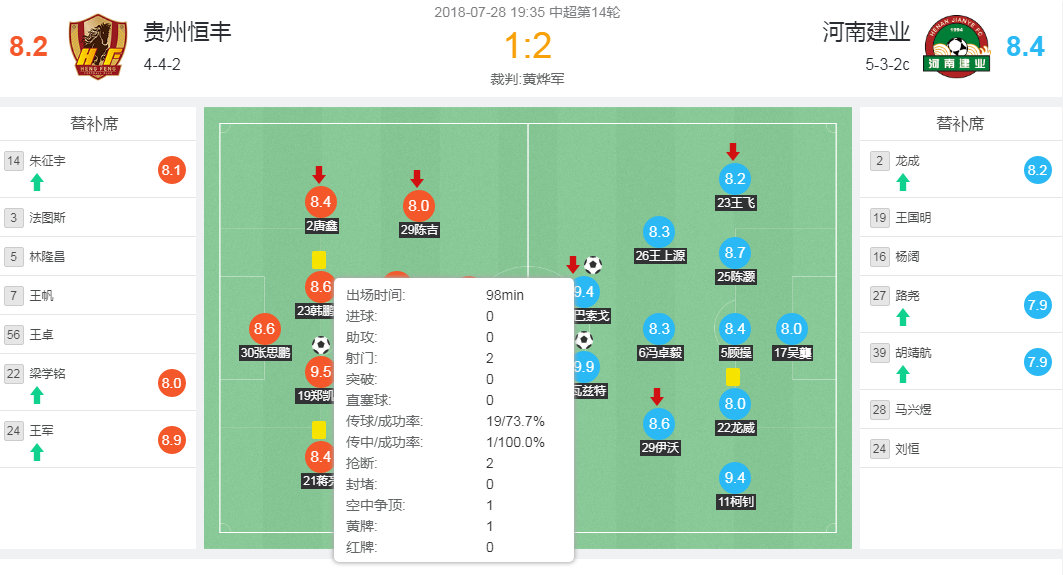Click red substitution arrow above 王飞
1063x575 pixels.
pos(733,151)
